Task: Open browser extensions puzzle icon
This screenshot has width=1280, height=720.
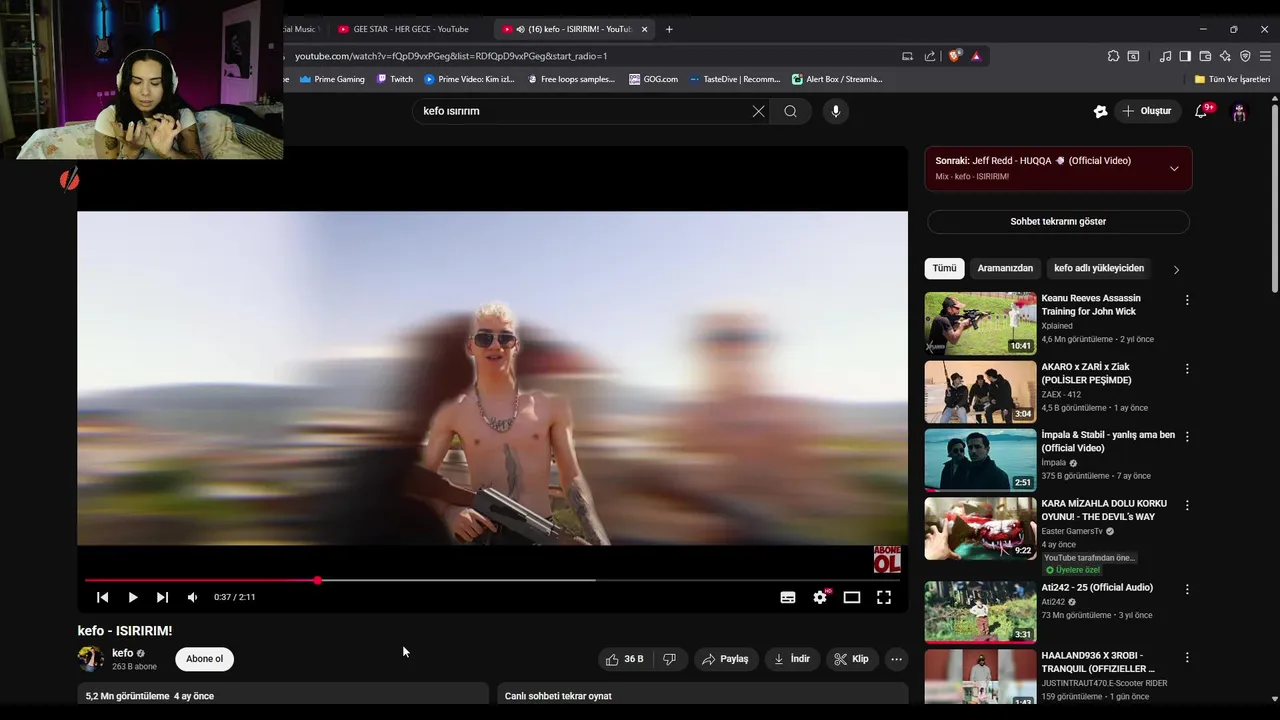Action: pyautogui.click(x=1113, y=56)
